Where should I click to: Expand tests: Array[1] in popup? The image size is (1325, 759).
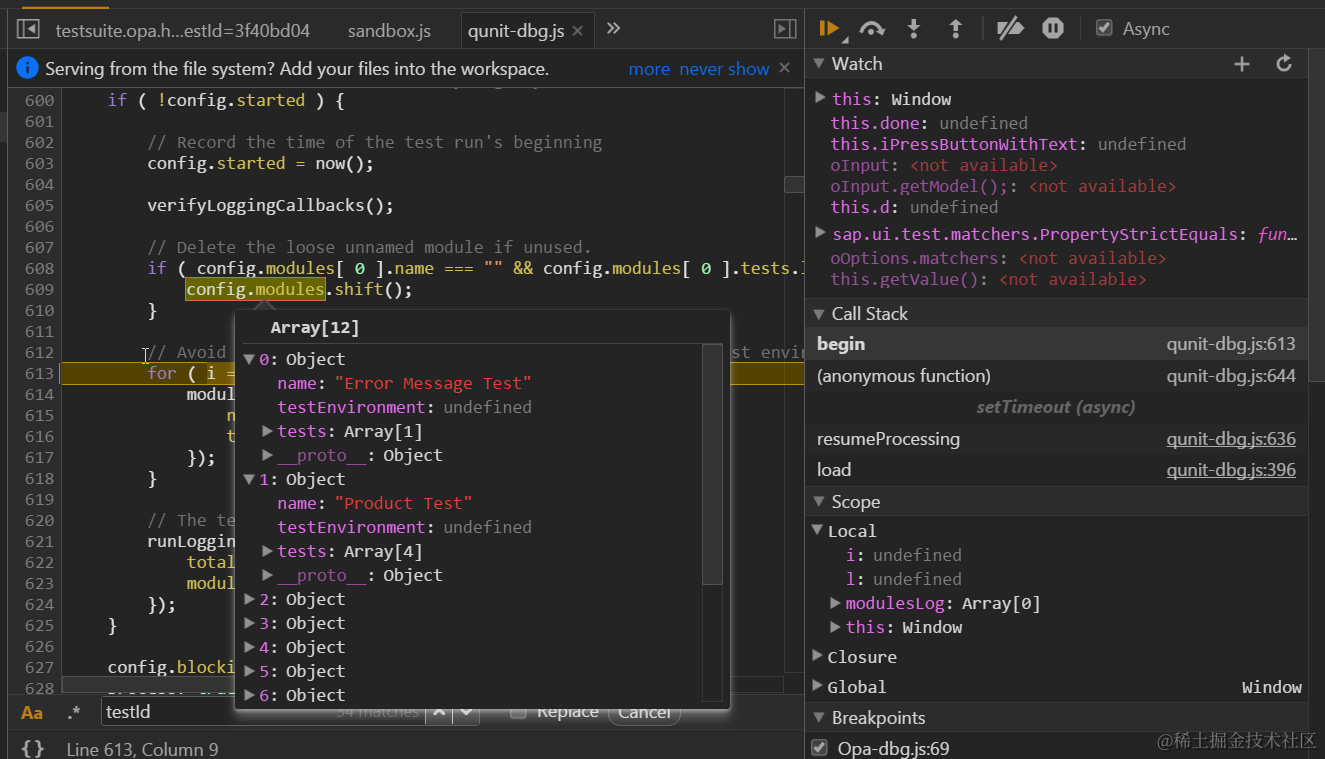pyautogui.click(x=267, y=431)
